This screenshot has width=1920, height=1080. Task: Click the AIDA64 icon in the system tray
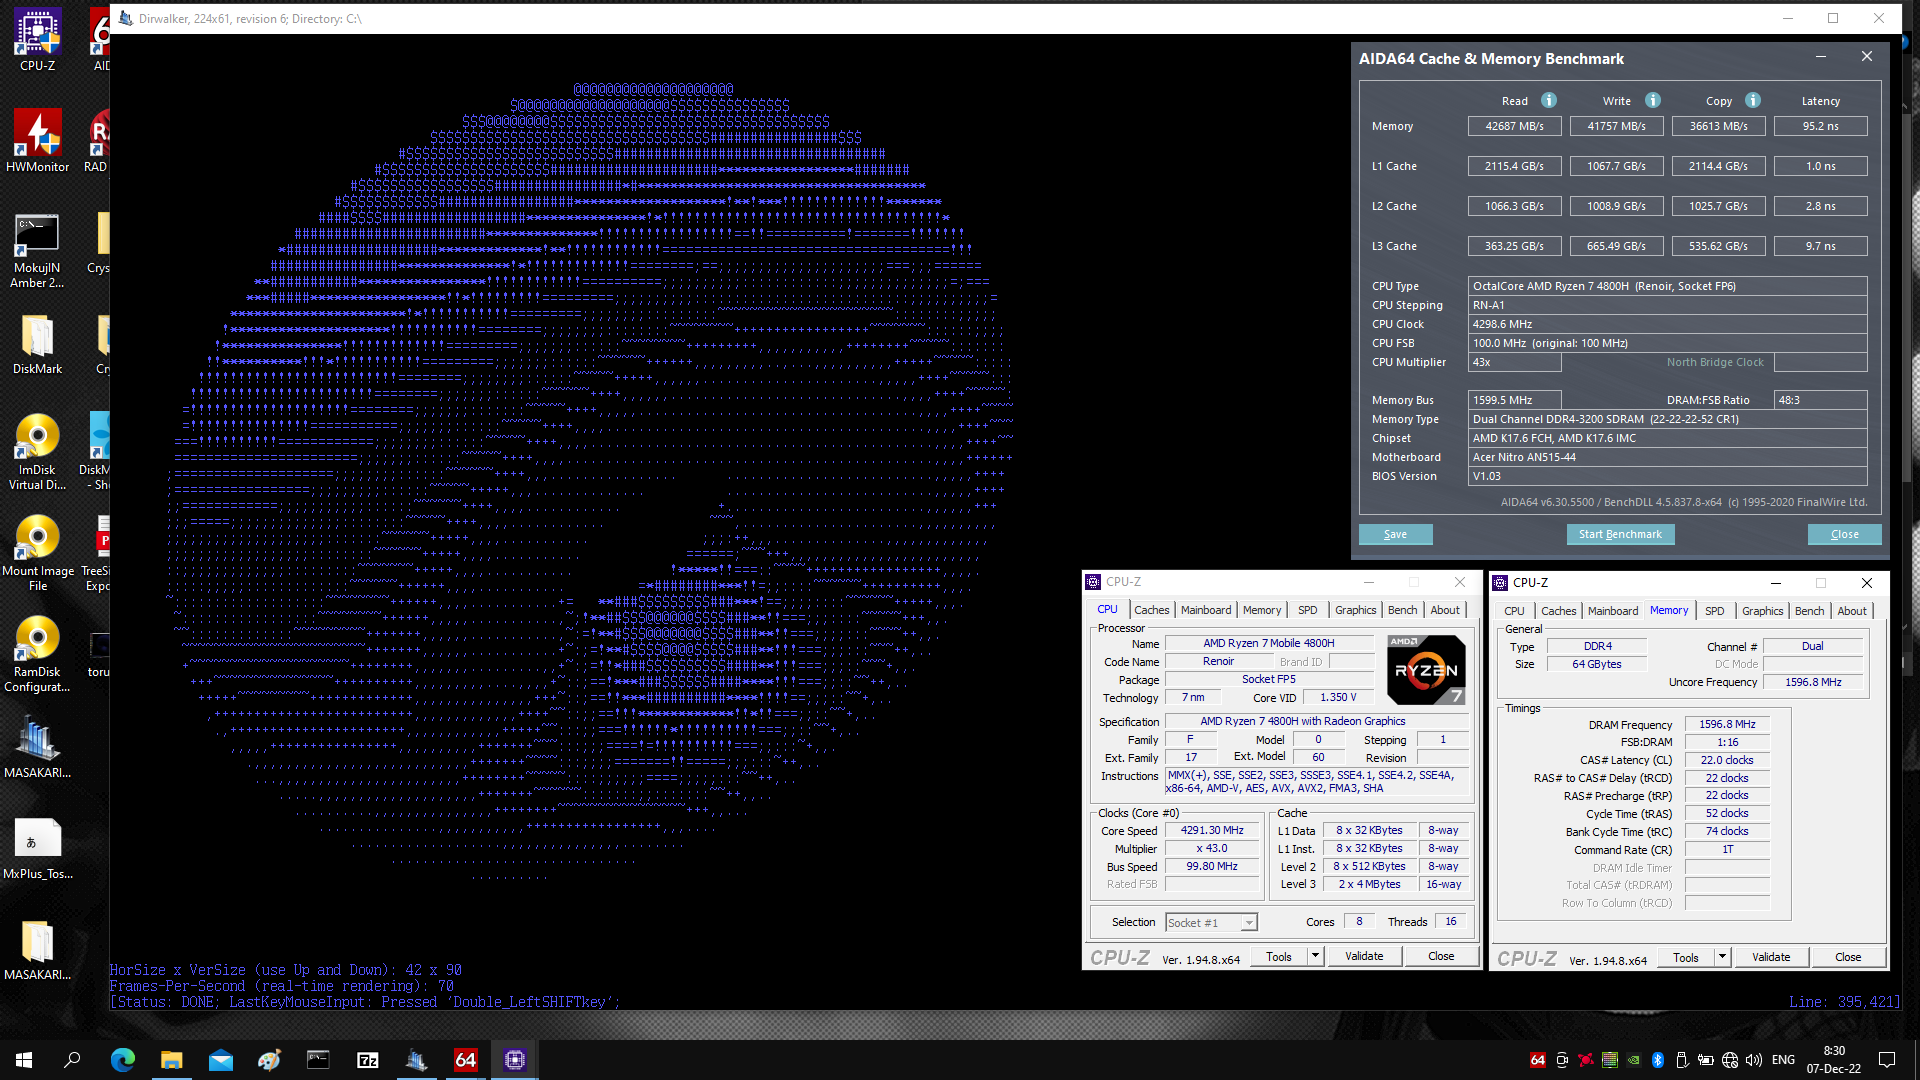[x=1537, y=1060]
